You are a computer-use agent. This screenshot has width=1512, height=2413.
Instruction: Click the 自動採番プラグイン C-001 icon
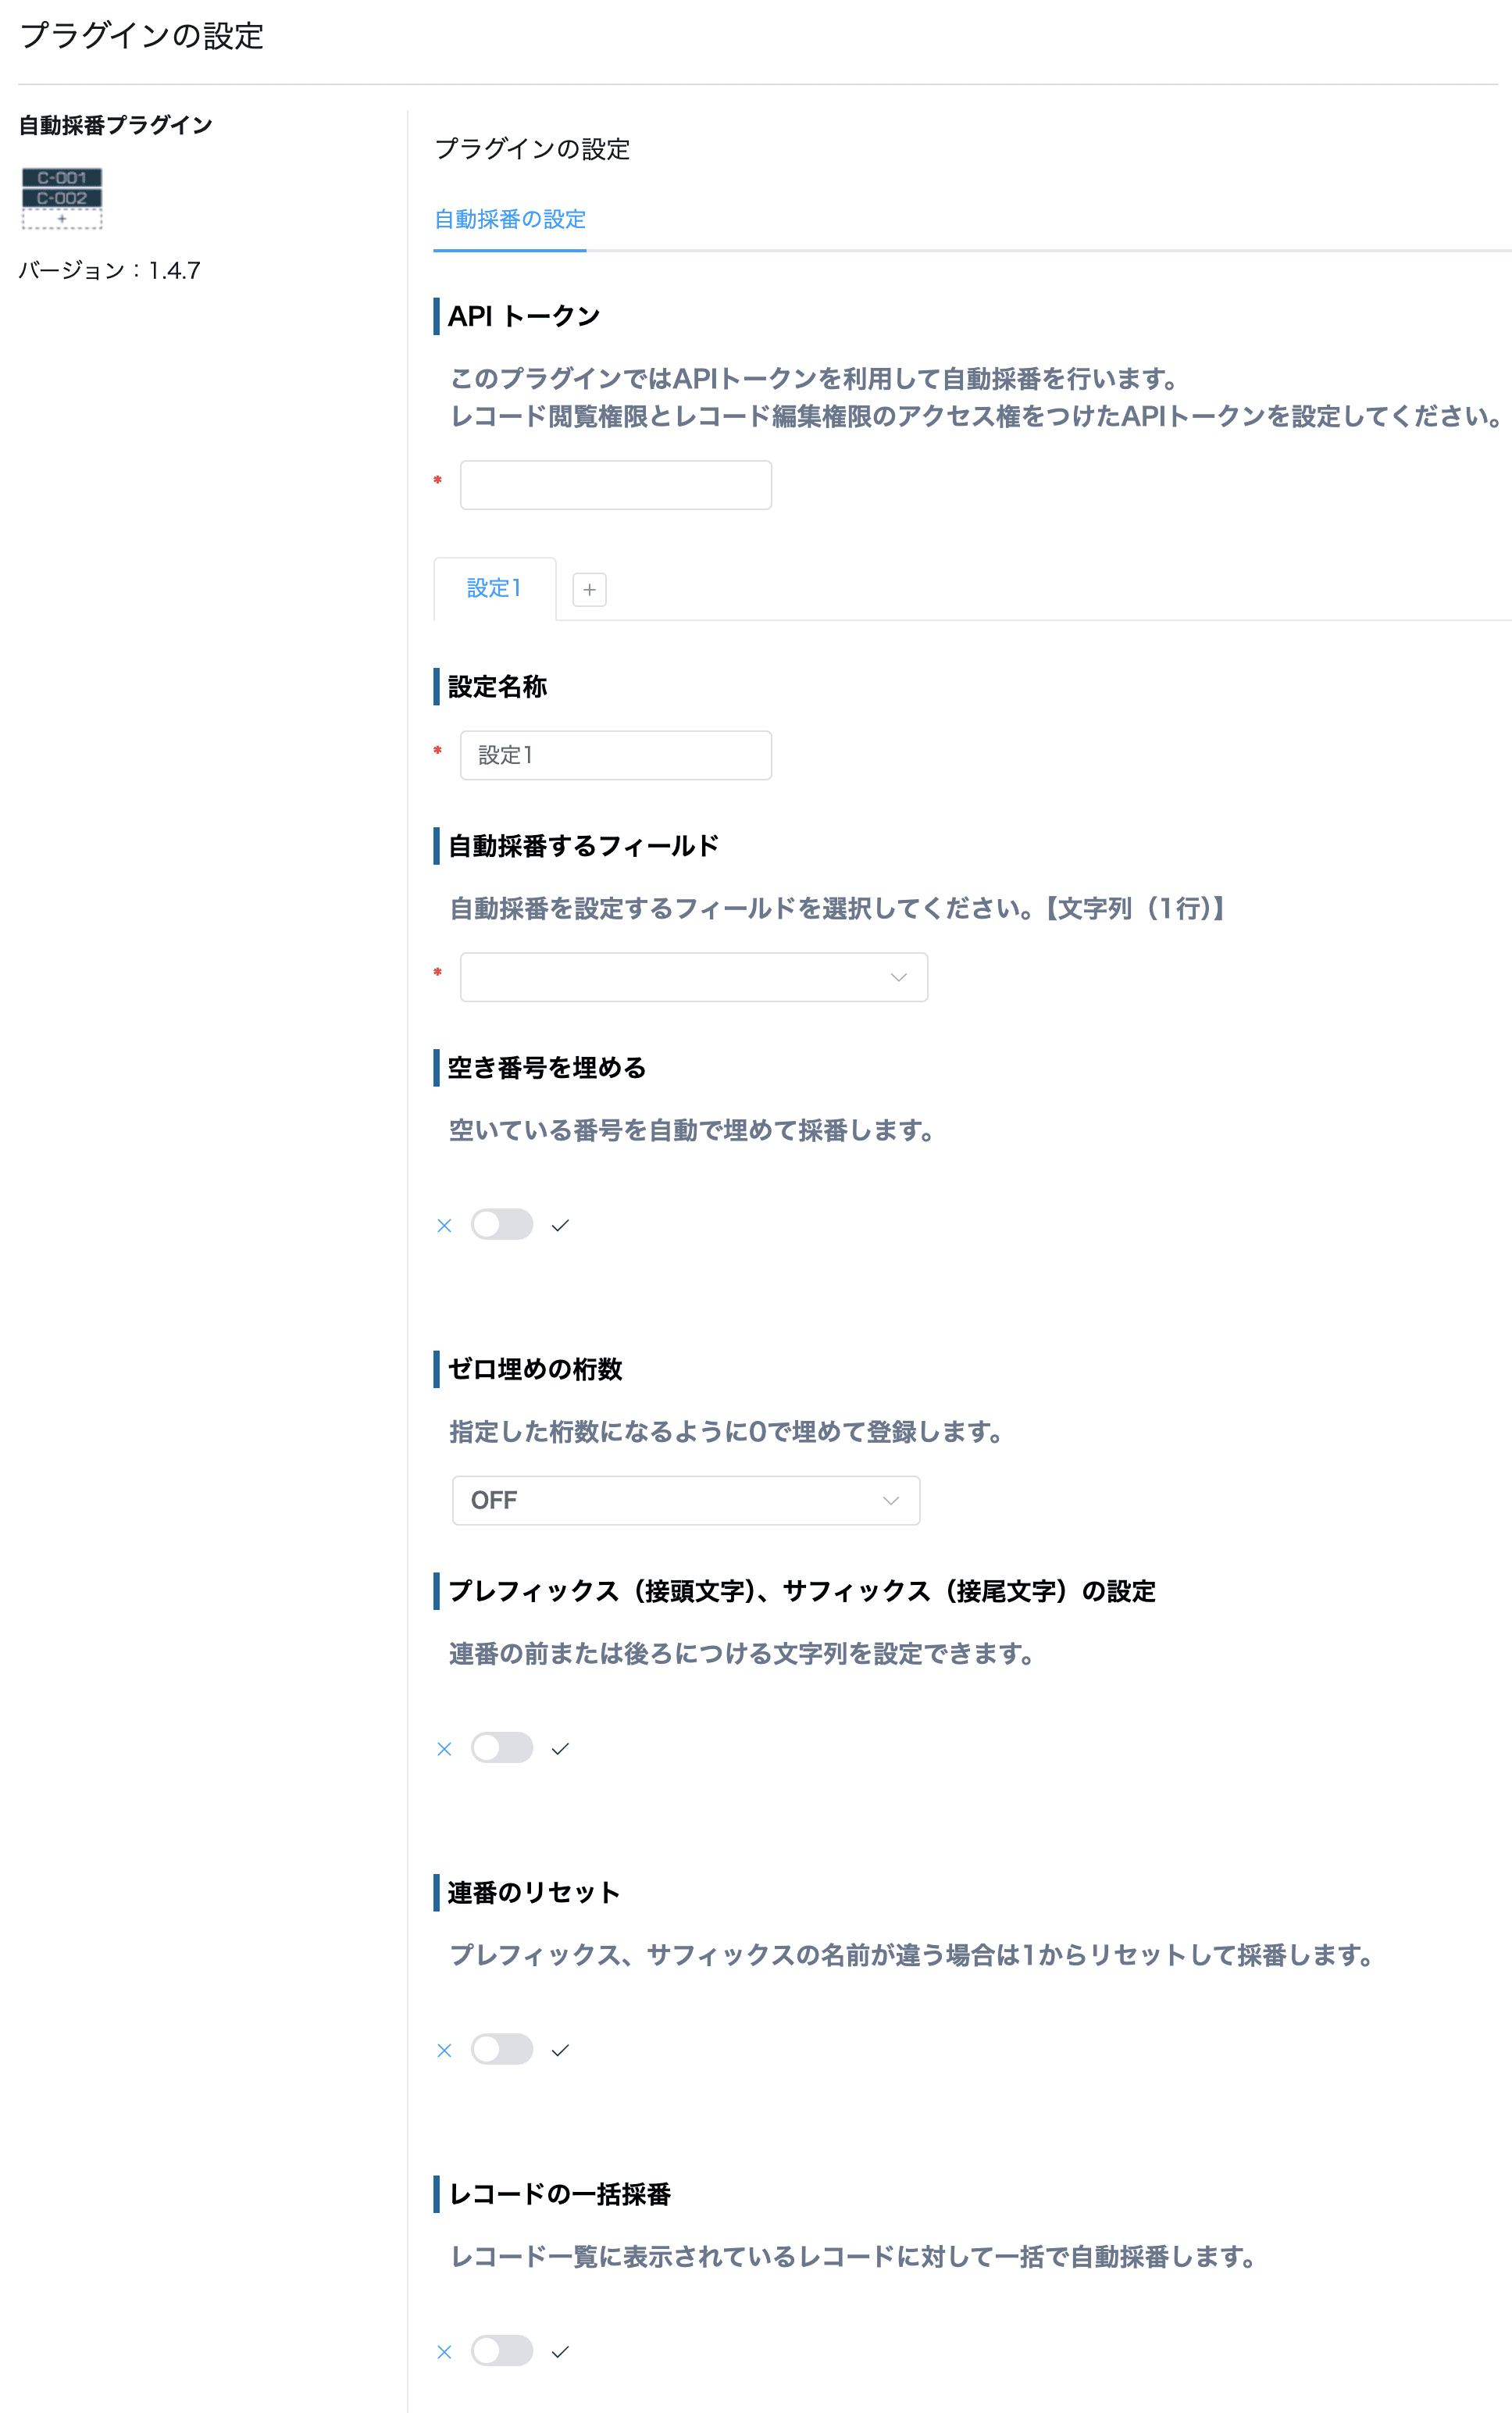[x=62, y=198]
